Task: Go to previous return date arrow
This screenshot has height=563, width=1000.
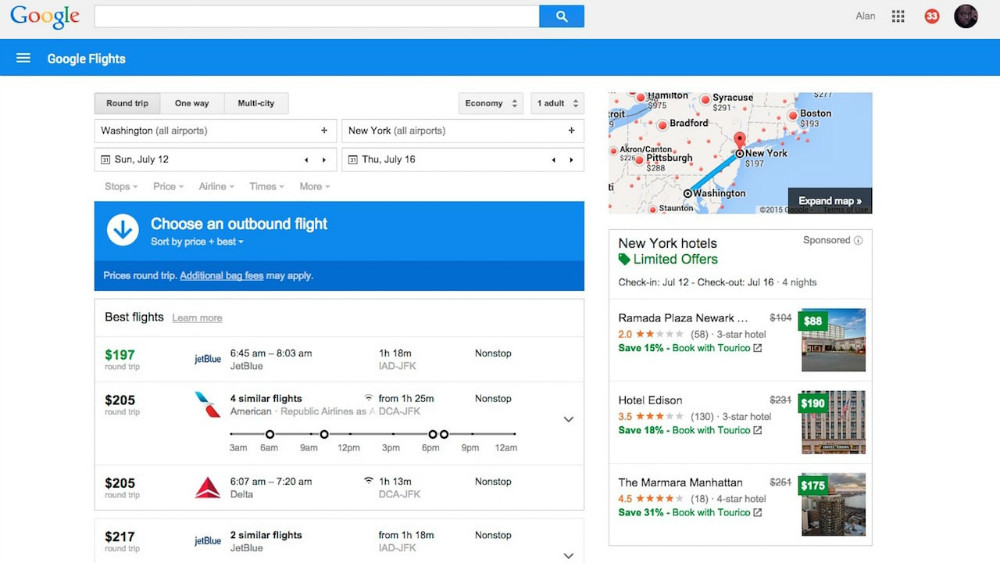Action: pyautogui.click(x=554, y=160)
